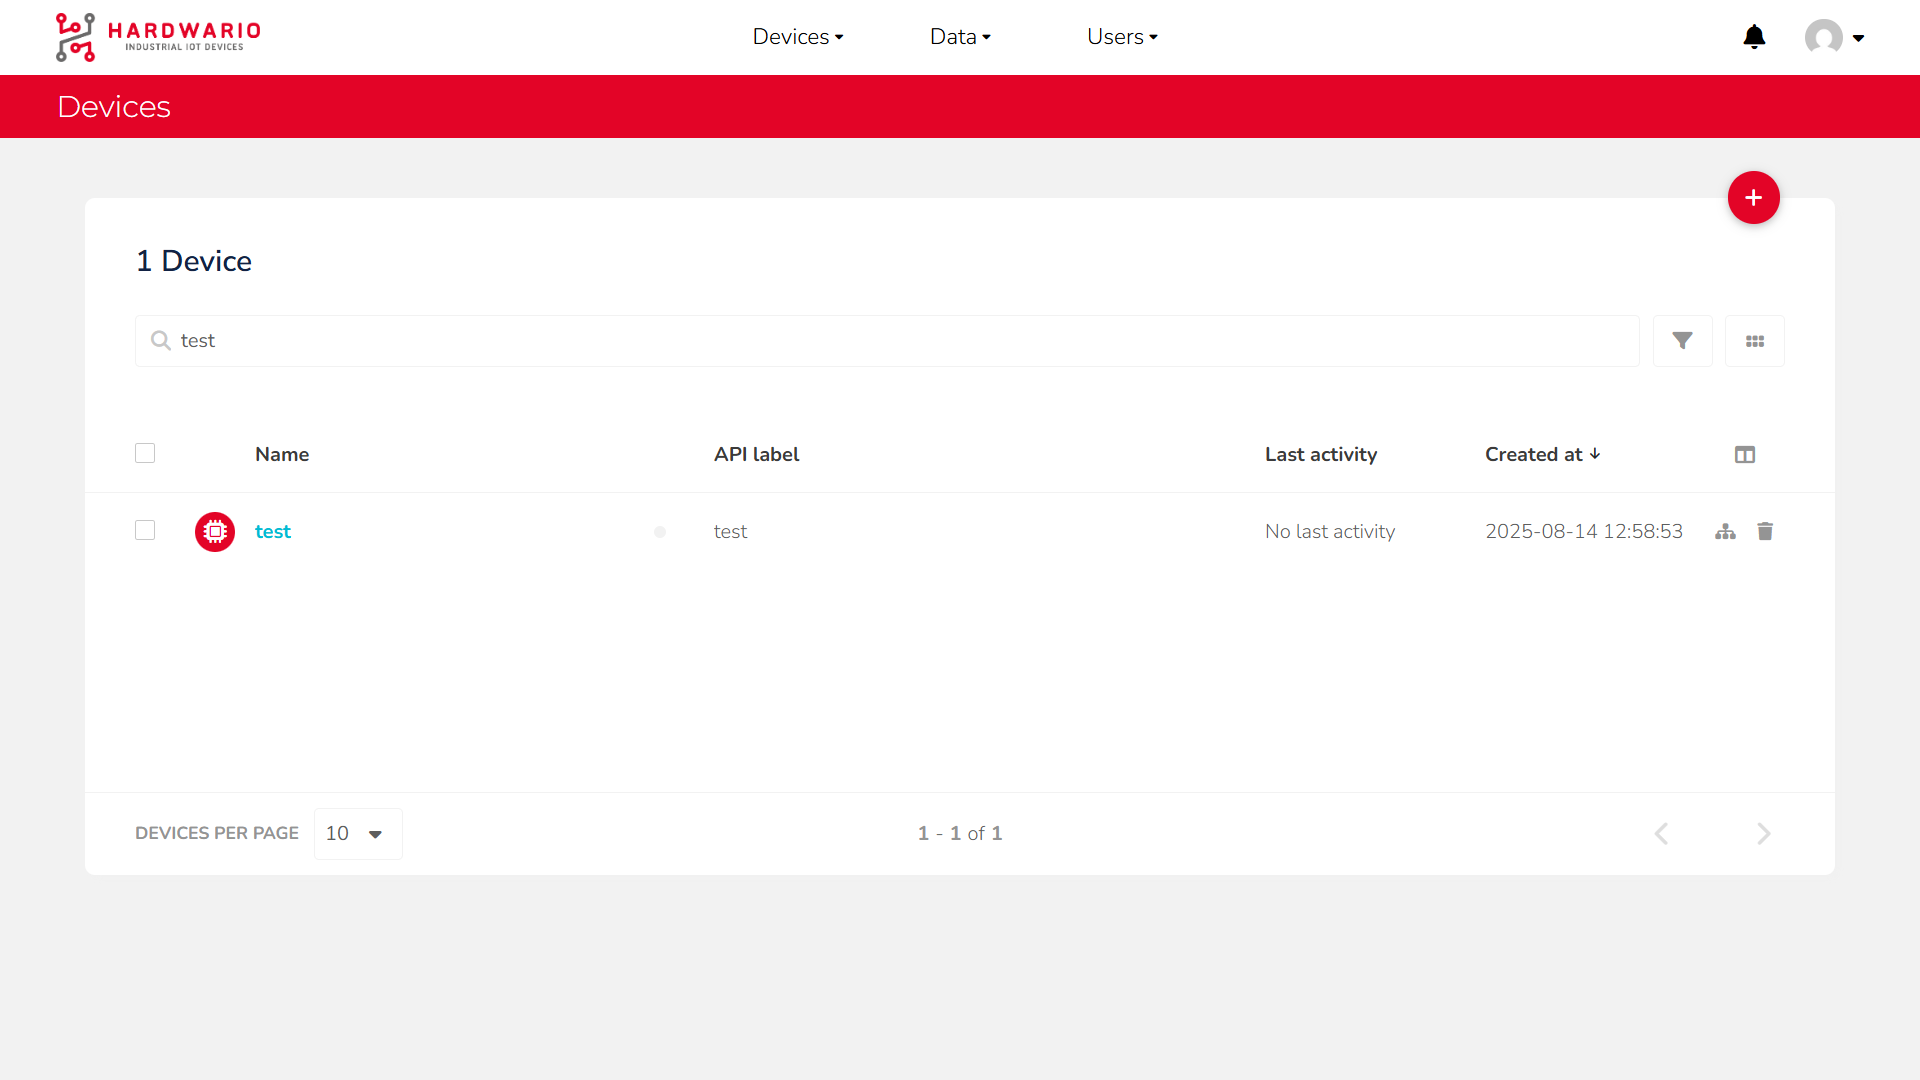Click the hierarchy icon for test device

[1725, 532]
